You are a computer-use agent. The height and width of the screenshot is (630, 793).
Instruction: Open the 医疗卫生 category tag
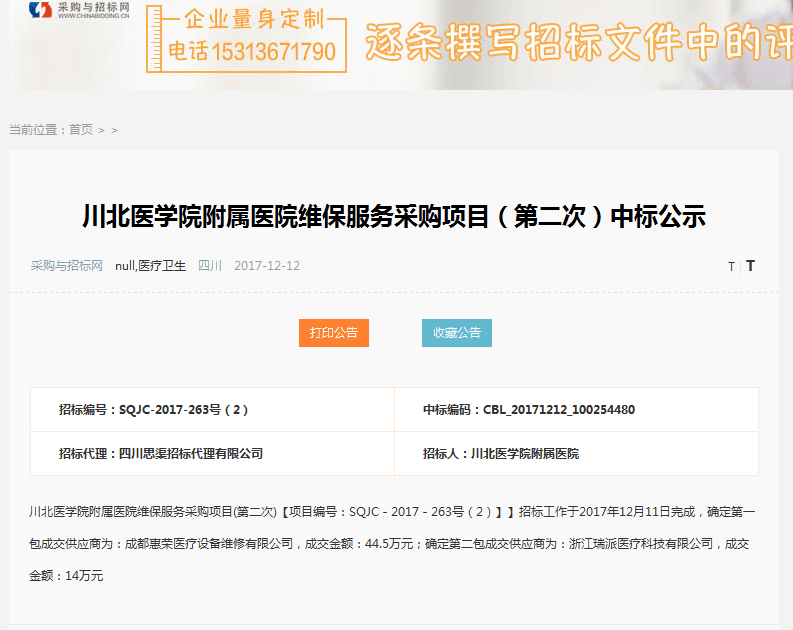pyautogui.click(x=162, y=266)
